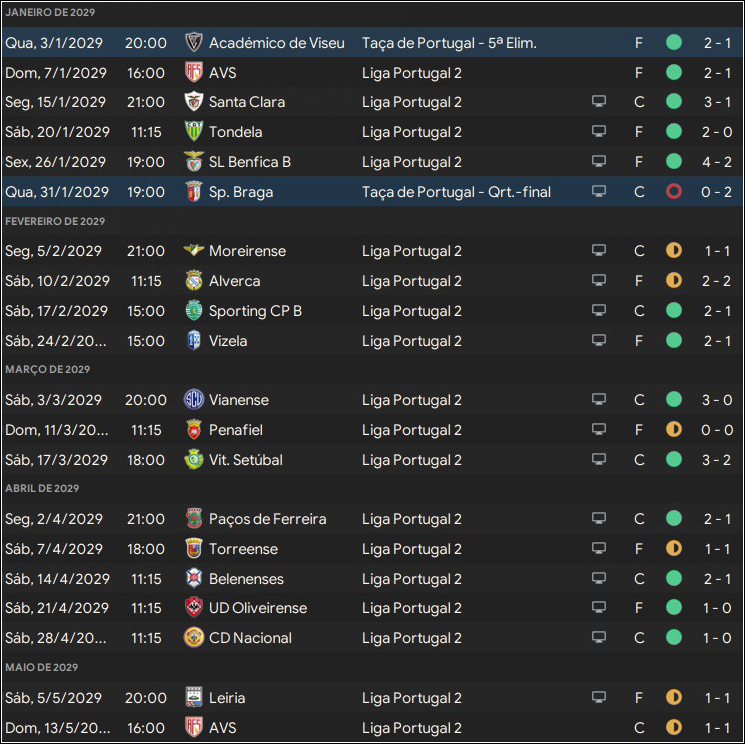This screenshot has height=744, width=745.
Task: Click the TV icon on Vit. Setúbal row
Action: (599, 459)
